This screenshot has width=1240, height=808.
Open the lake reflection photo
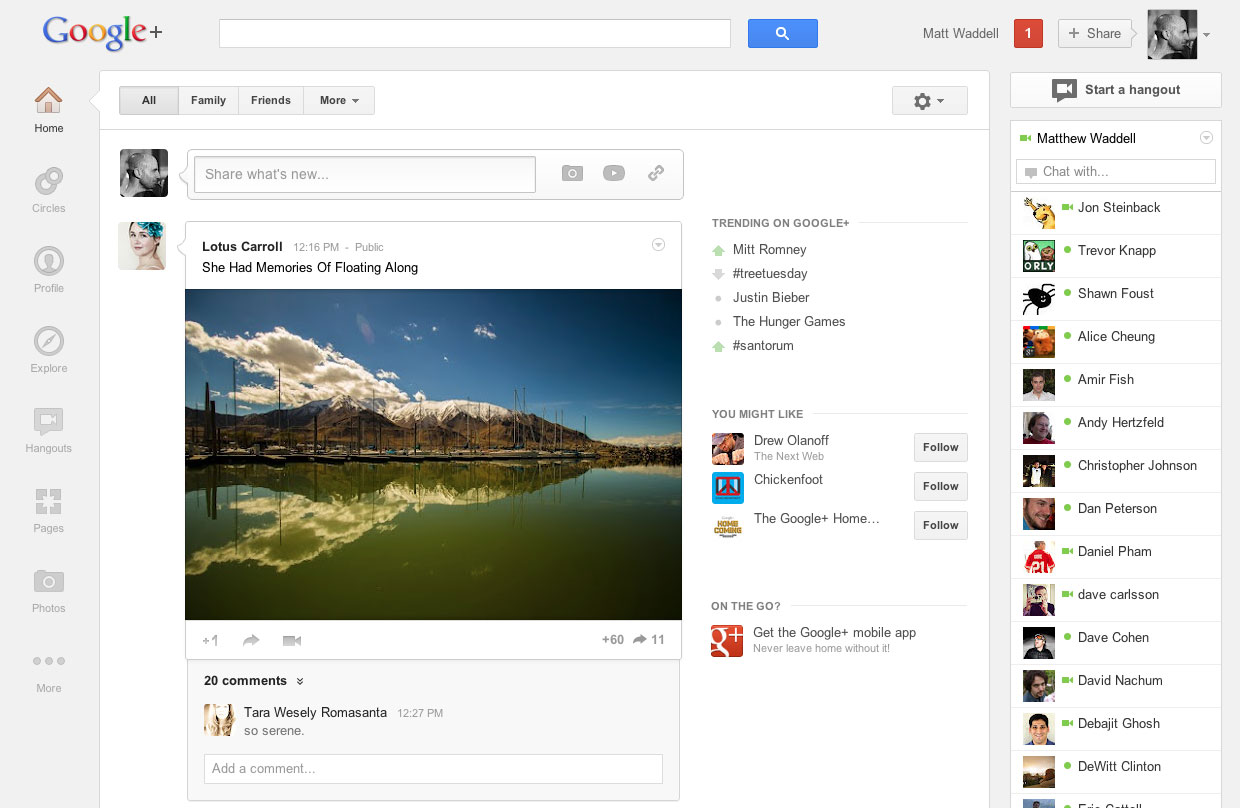click(x=433, y=455)
